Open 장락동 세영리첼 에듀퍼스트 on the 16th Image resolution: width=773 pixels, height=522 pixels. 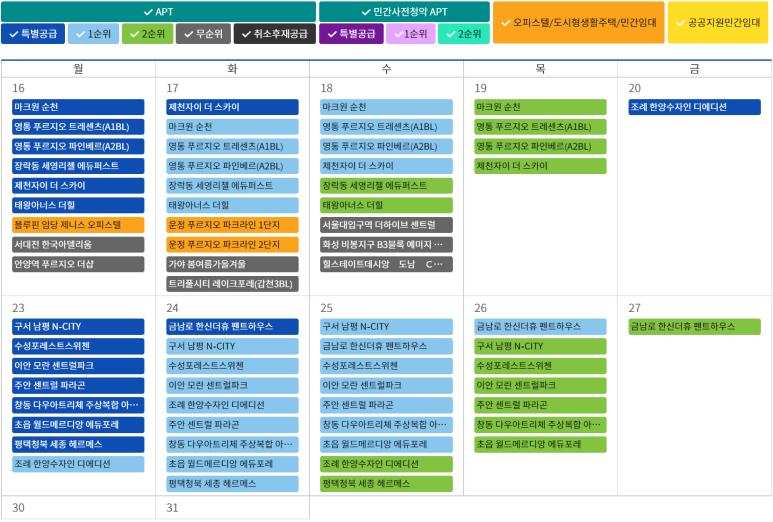[78, 166]
